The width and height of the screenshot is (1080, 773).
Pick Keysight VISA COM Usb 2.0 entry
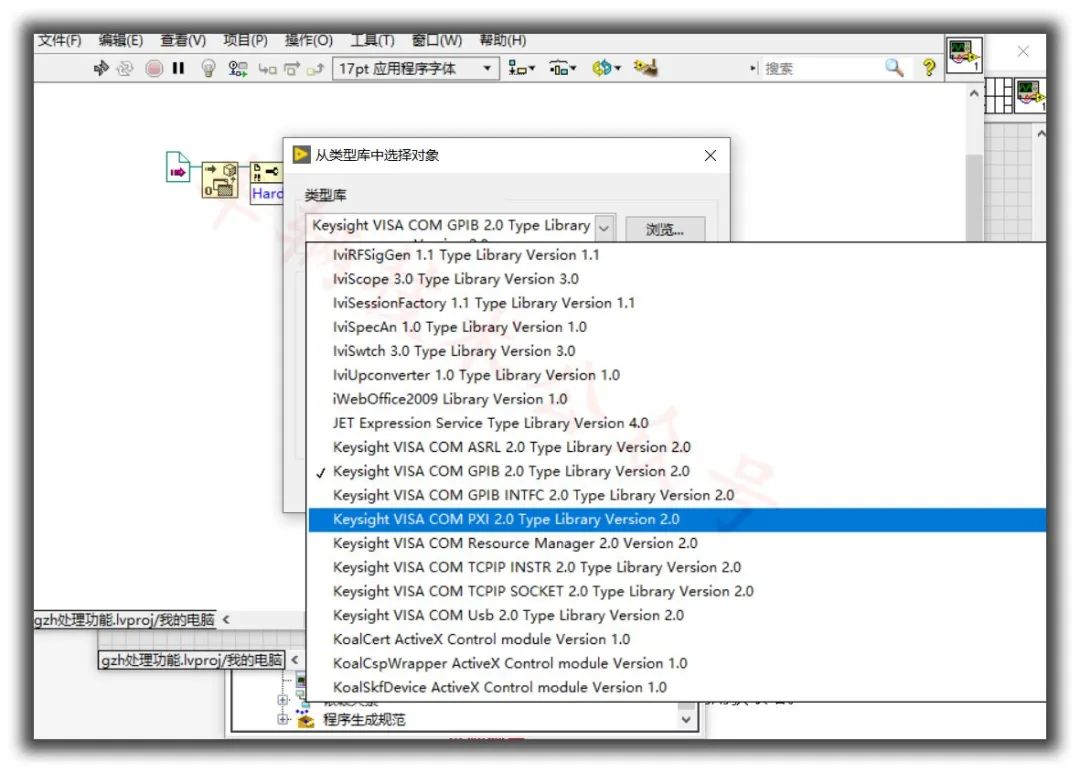(x=676, y=615)
